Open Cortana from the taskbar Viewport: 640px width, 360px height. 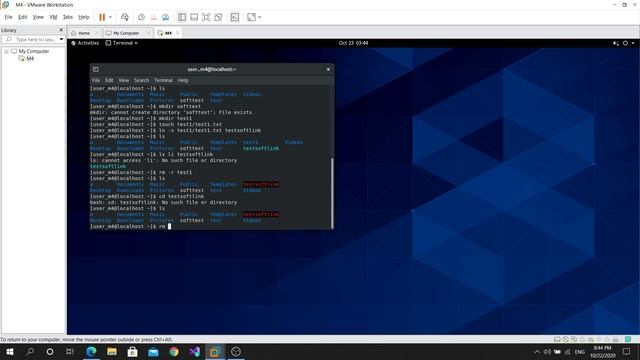point(50,351)
